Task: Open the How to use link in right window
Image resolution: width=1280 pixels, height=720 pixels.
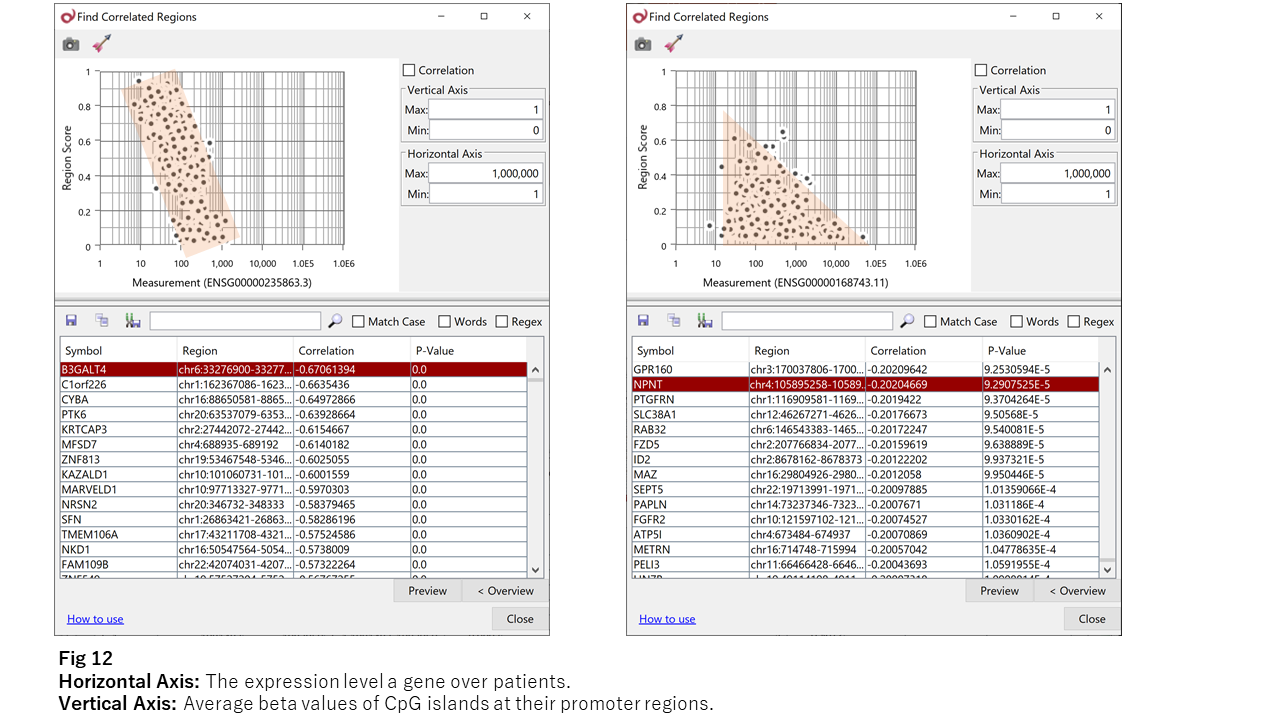Action: [667, 619]
